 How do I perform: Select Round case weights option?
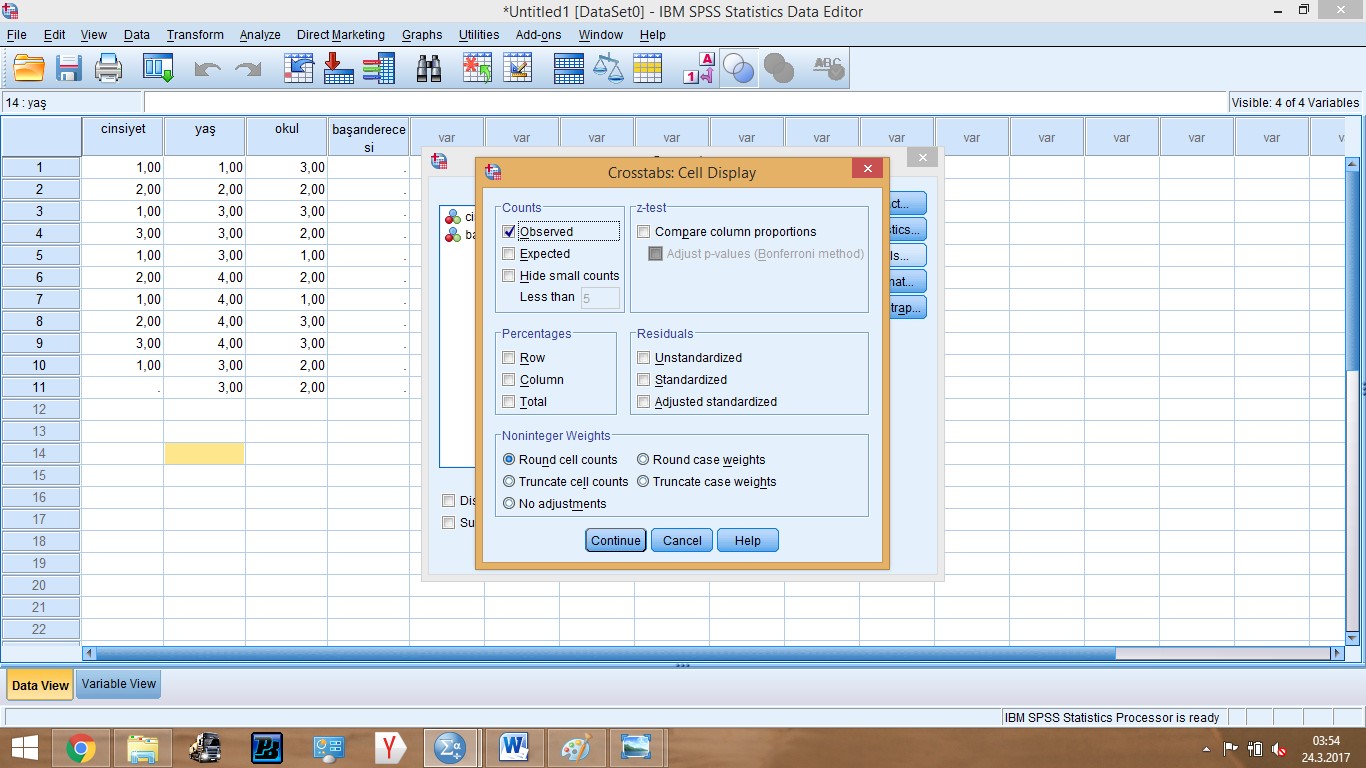click(x=643, y=459)
